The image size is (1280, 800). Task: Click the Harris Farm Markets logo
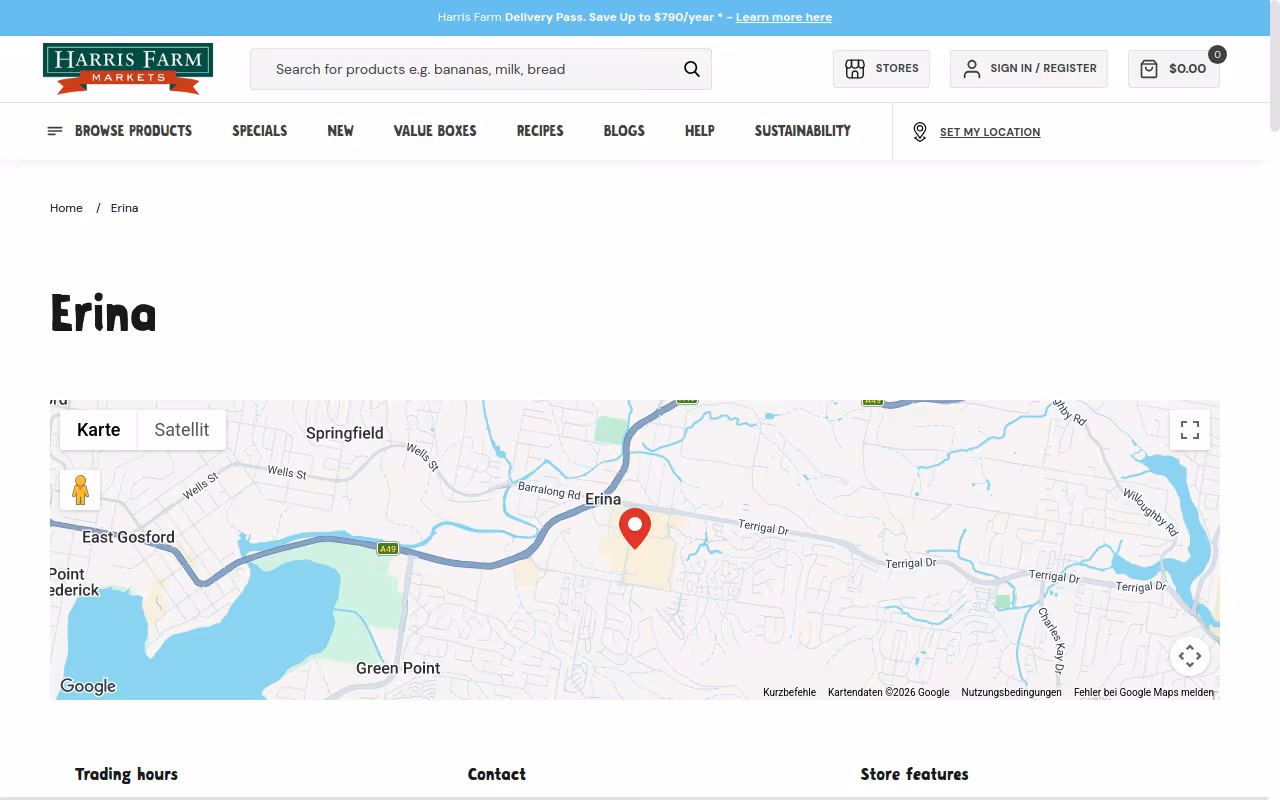(x=128, y=69)
